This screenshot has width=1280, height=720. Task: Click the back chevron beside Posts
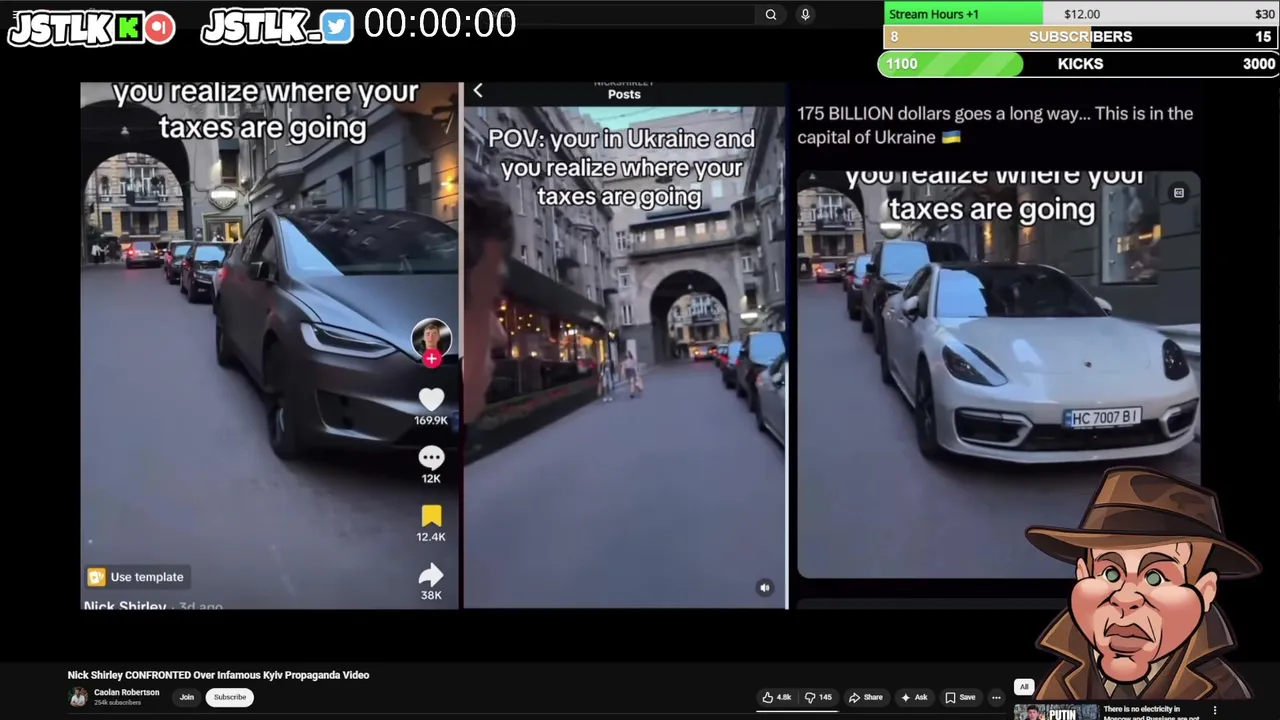pyautogui.click(x=478, y=91)
